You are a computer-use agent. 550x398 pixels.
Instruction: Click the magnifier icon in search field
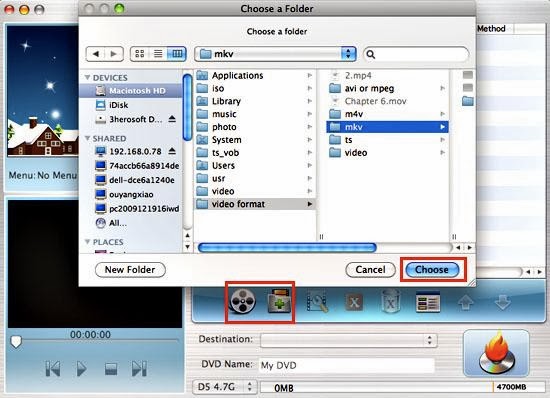370,54
